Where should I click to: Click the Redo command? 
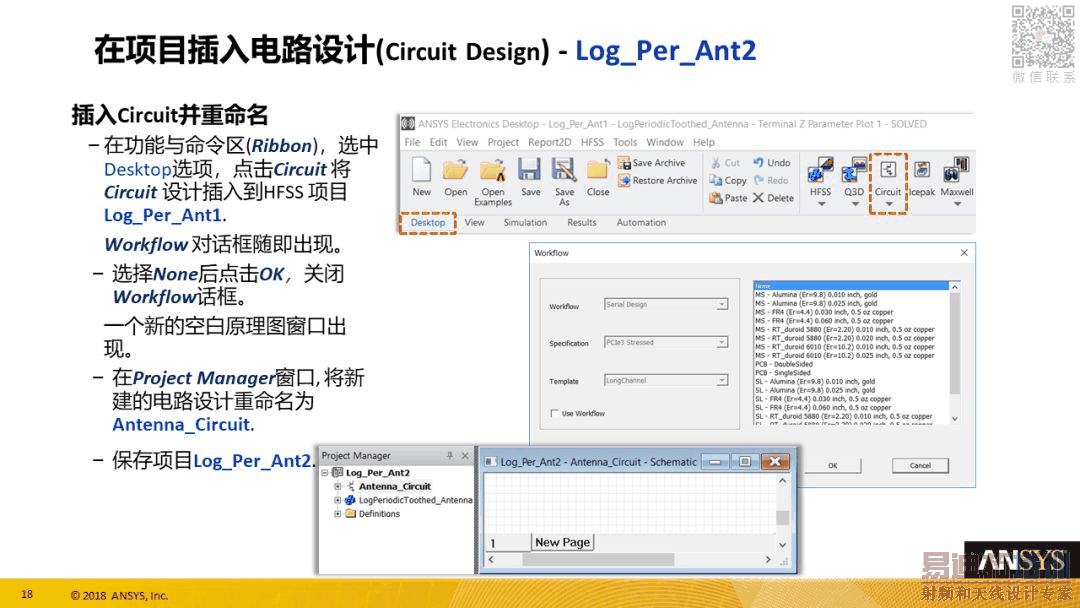click(x=771, y=180)
